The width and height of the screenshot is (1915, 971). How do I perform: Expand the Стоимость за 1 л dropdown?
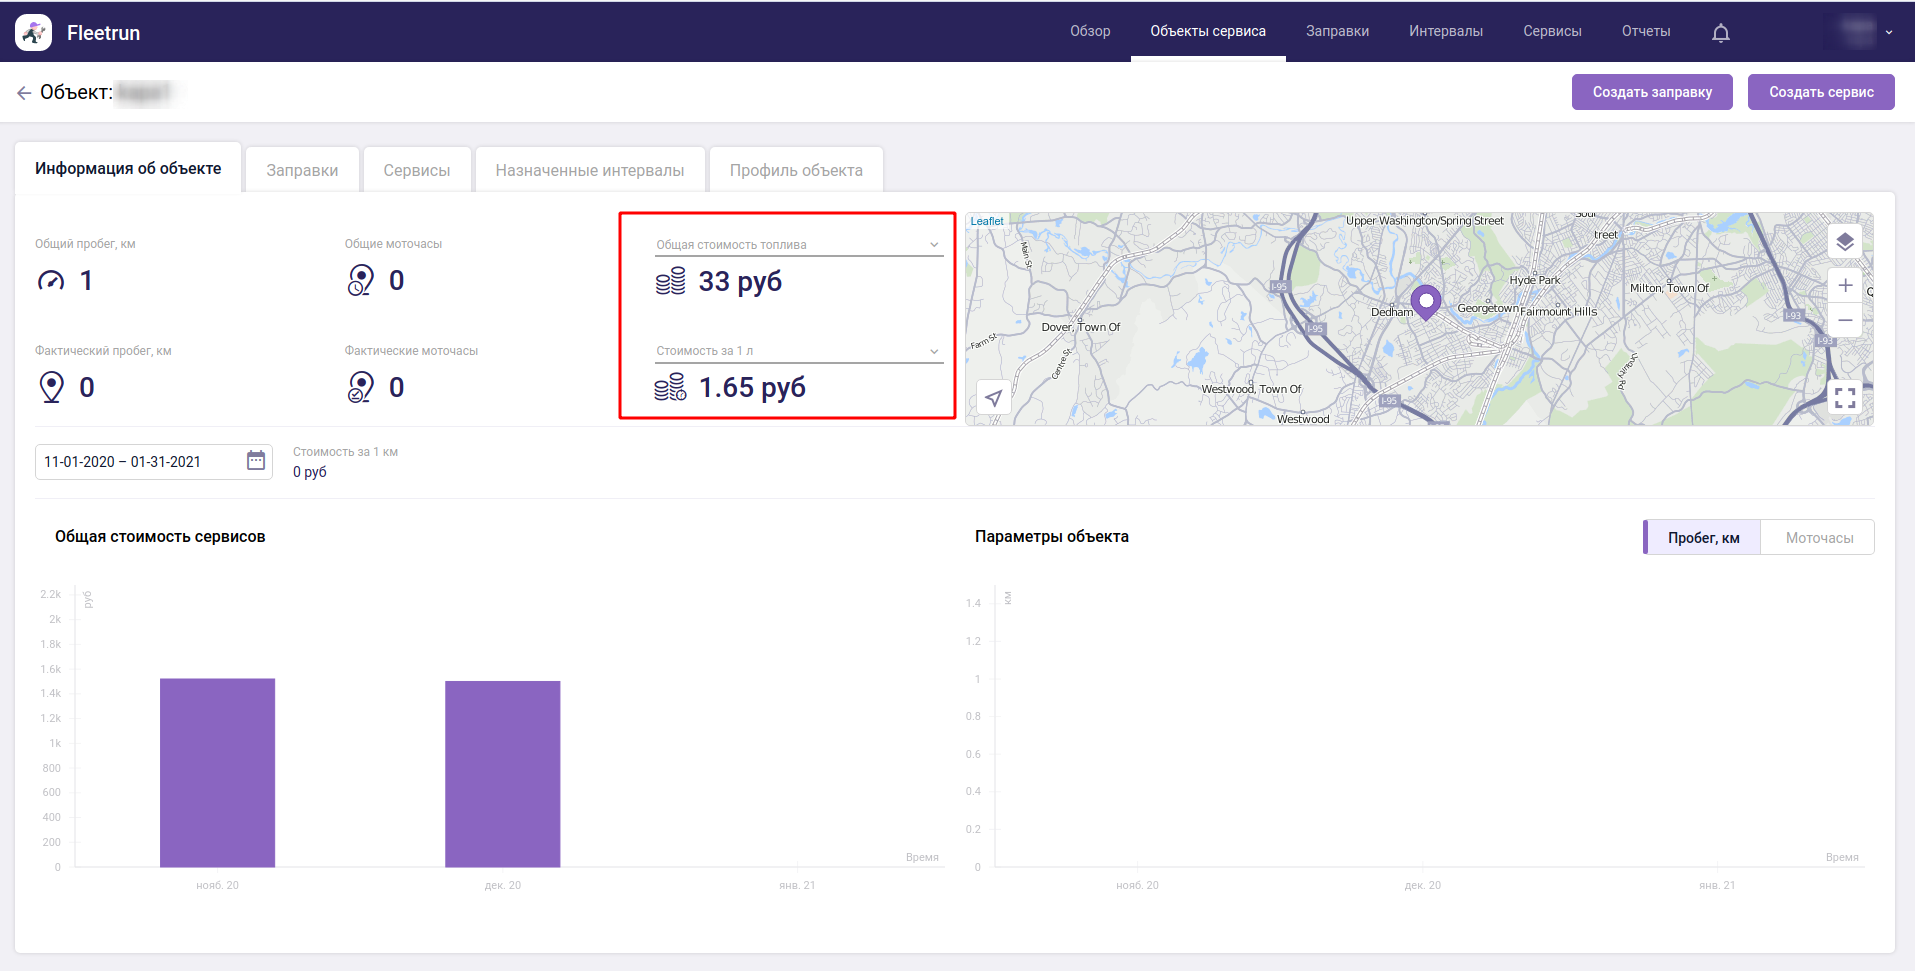tap(934, 351)
